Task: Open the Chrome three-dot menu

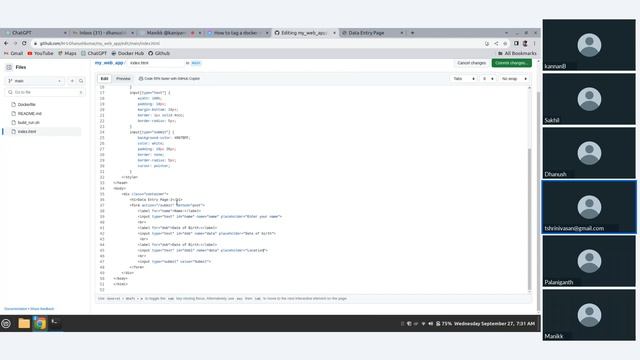Action: coord(534,43)
